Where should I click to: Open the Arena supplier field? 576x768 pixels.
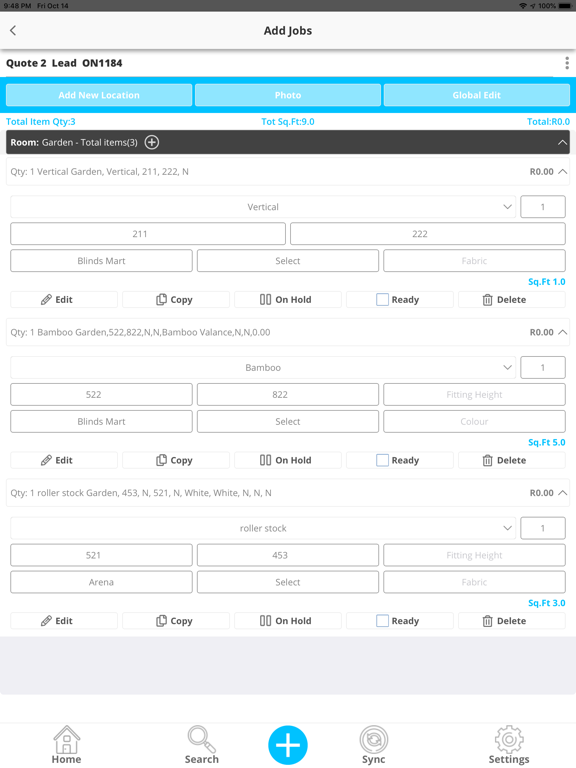tap(101, 582)
